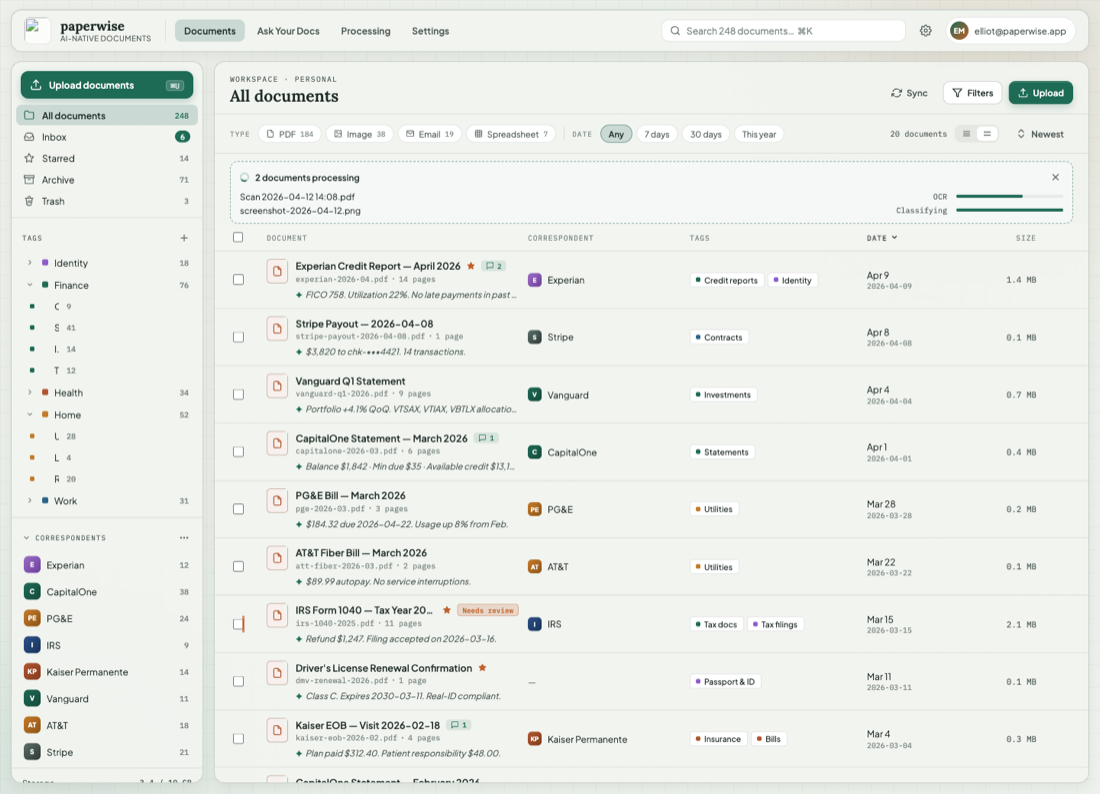Add a new tag with plus icon
This screenshot has width=1100, height=794.
tap(184, 238)
